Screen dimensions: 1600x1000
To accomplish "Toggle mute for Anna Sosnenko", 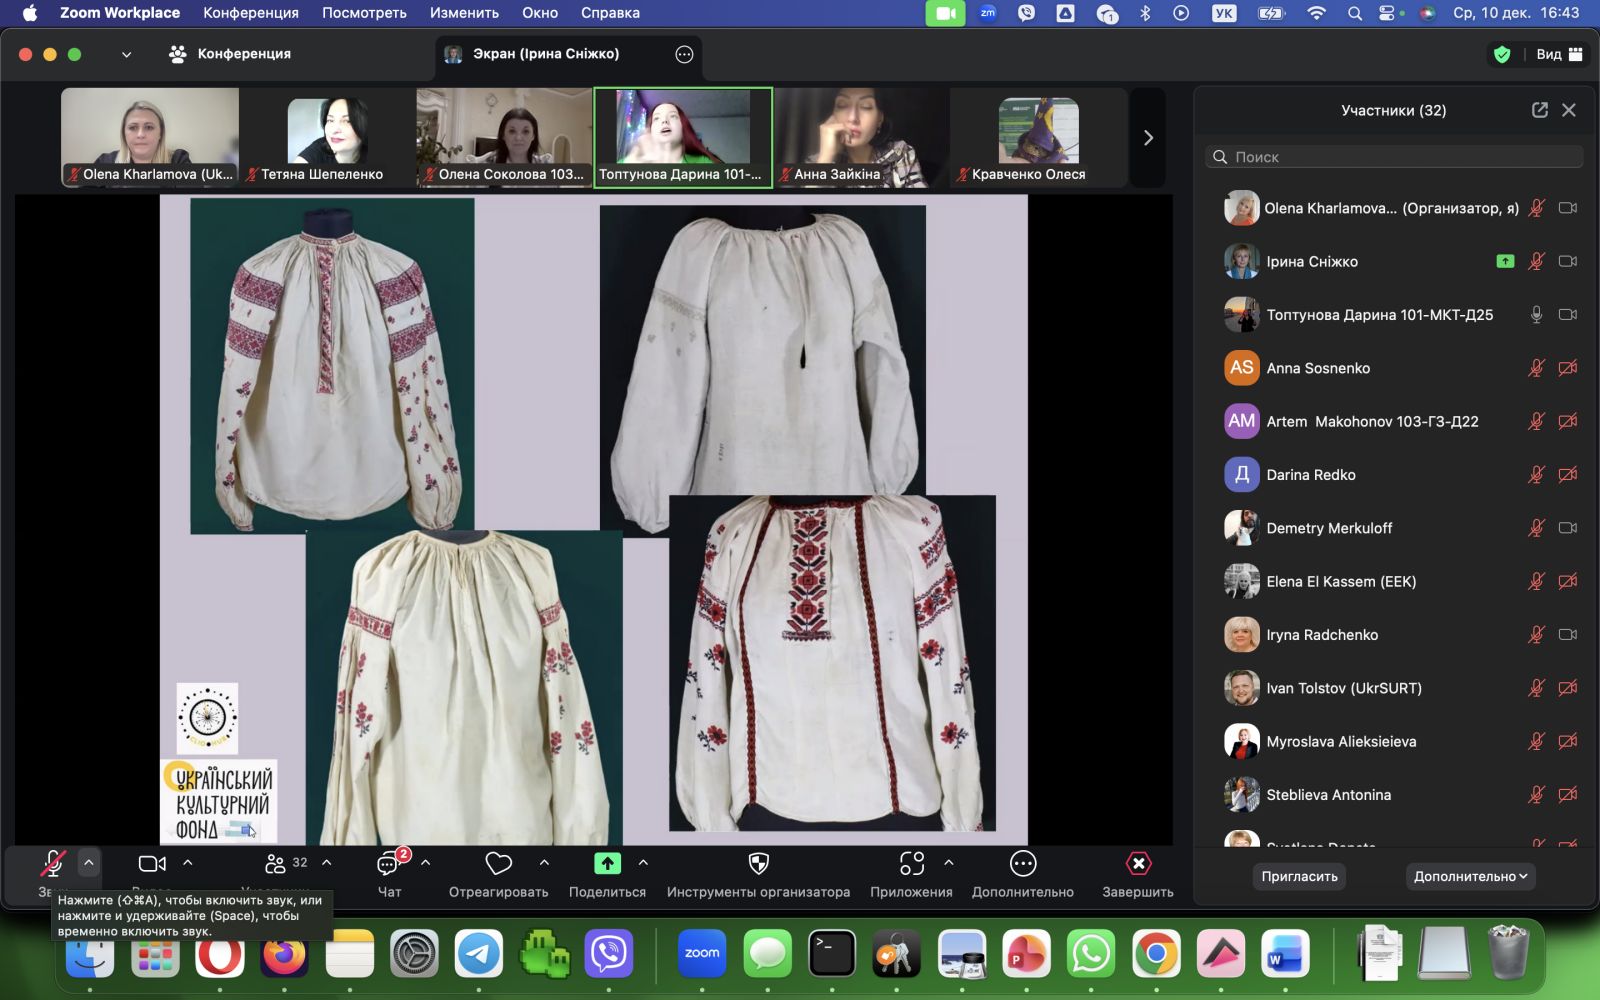I will 1536,368.
